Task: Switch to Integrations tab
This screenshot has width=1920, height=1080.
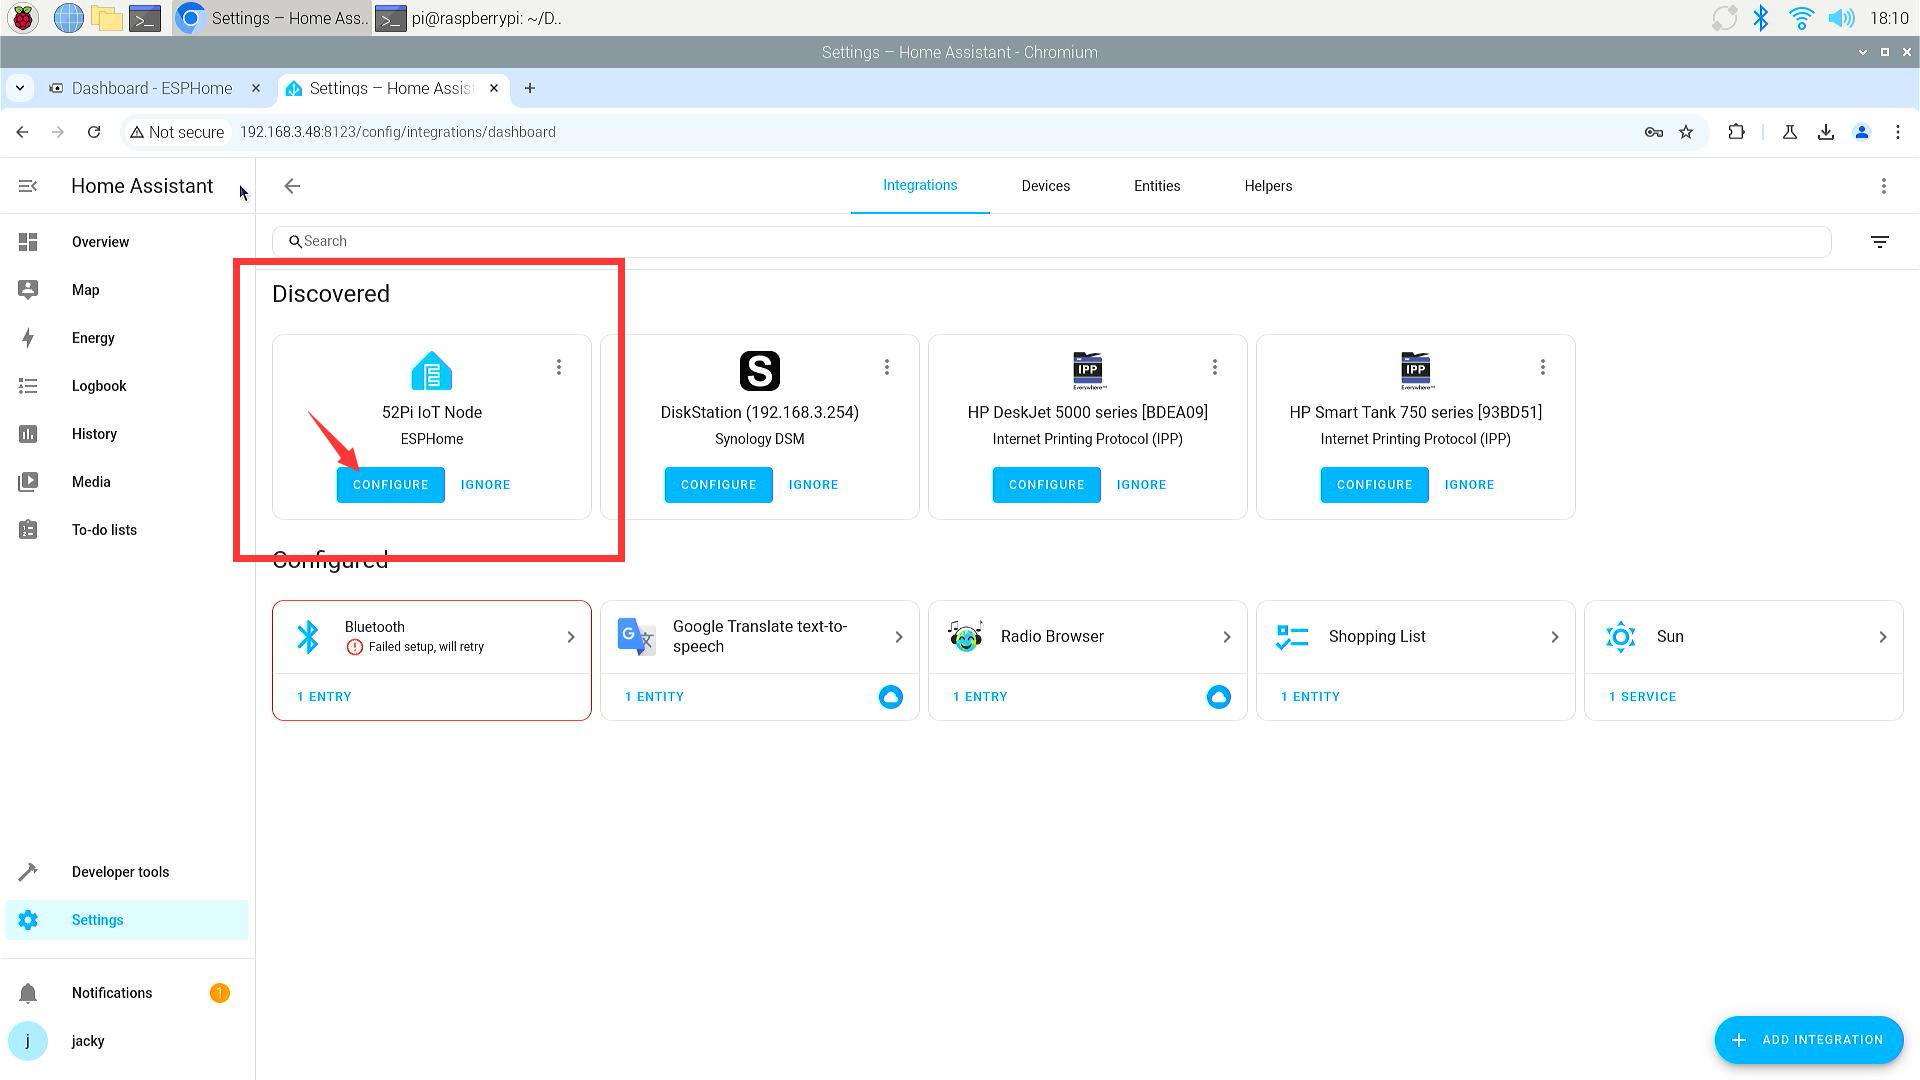Action: [x=920, y=186]
